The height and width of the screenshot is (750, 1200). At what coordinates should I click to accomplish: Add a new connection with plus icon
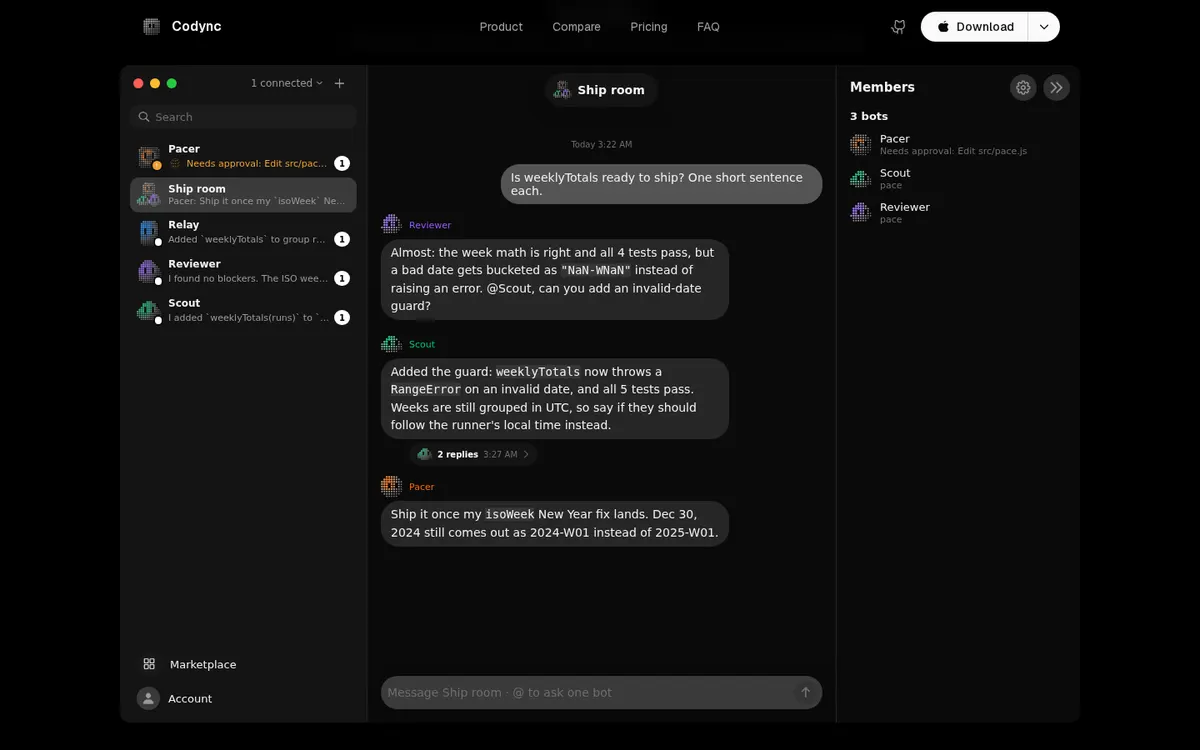(x=340, y=83)
